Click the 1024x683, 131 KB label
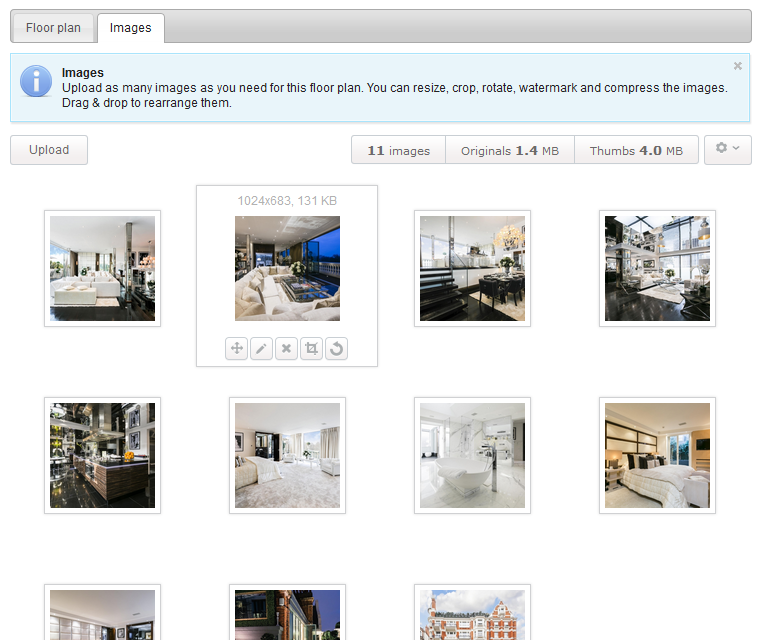Screen dimensions: 760x640 click(x=287, y=201)
